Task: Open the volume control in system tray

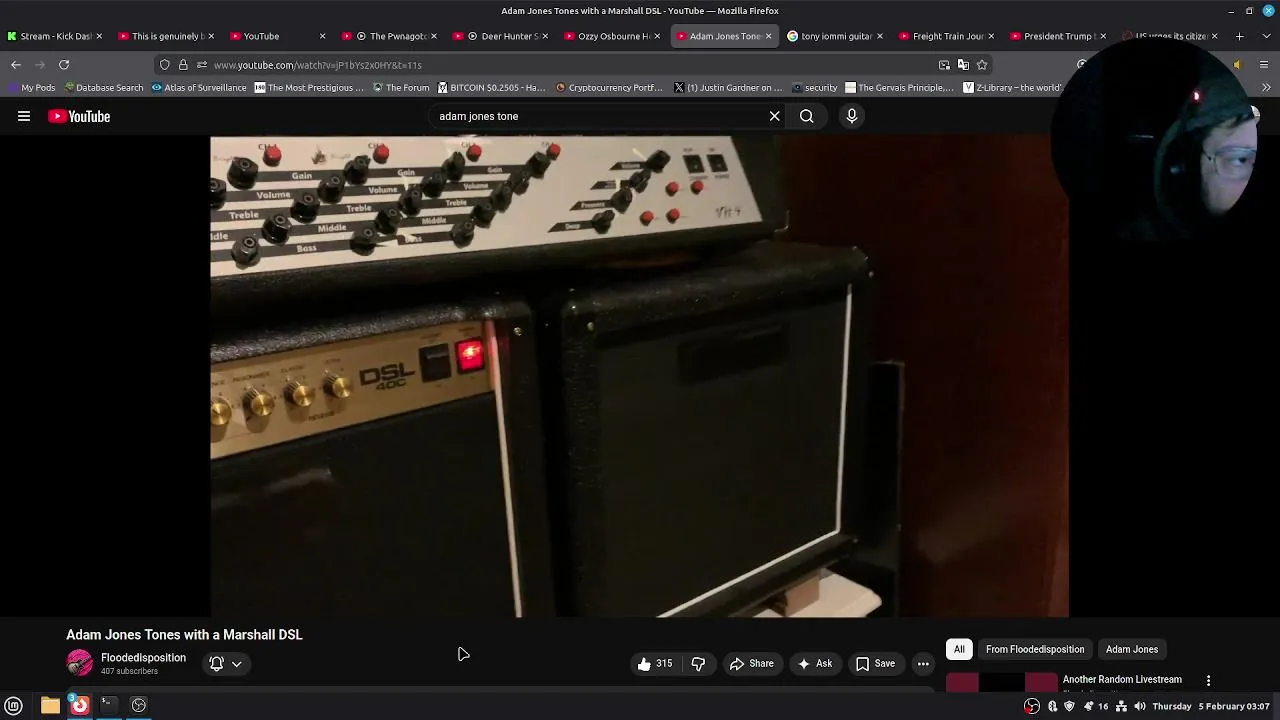Action: (x=1140, y=706)
